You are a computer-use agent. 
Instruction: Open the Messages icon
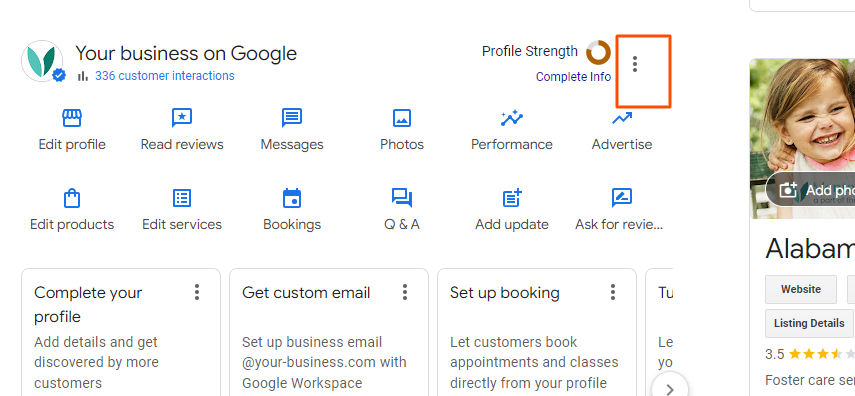click(292, 118)
